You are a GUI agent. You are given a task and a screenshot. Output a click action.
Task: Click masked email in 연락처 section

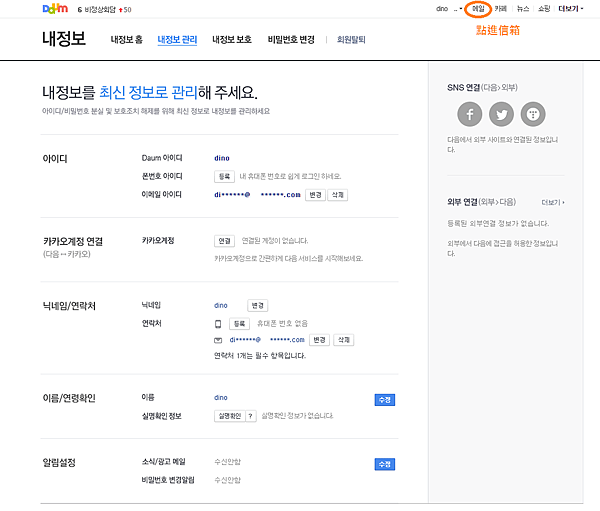pyautogui.click(x=267, y=340)
